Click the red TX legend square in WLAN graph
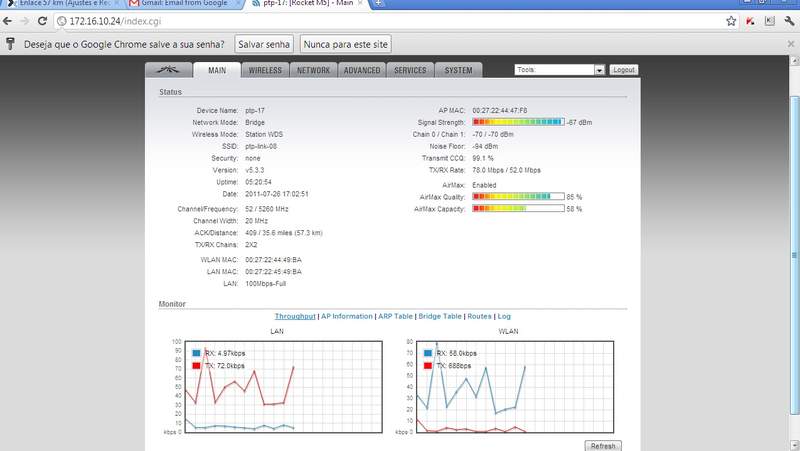This screenshot has height=451, width=800. 428,366
